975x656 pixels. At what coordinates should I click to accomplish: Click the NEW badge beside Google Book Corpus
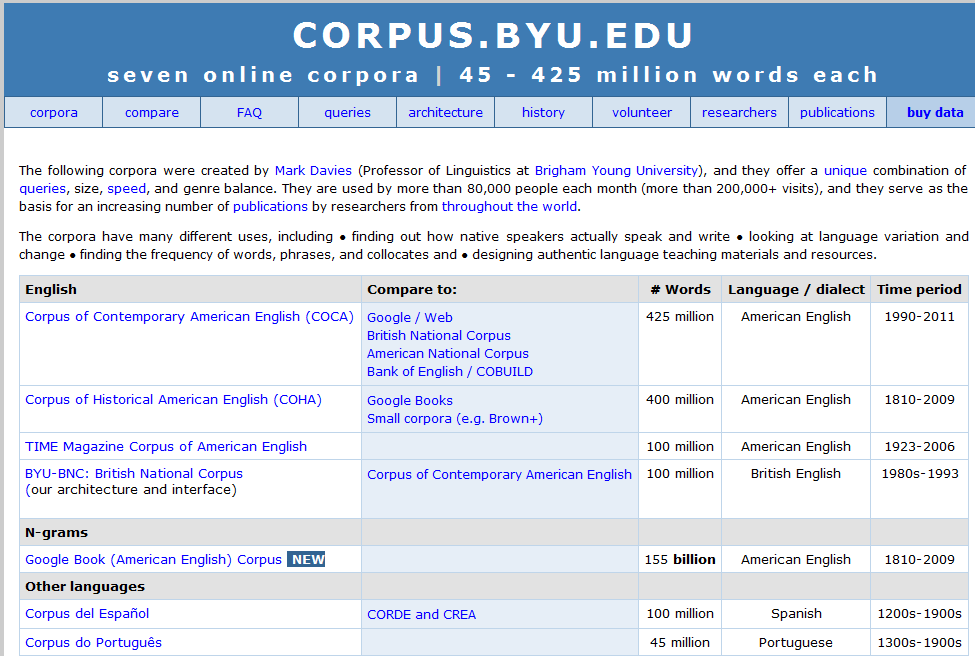click(x=307, y=559)
